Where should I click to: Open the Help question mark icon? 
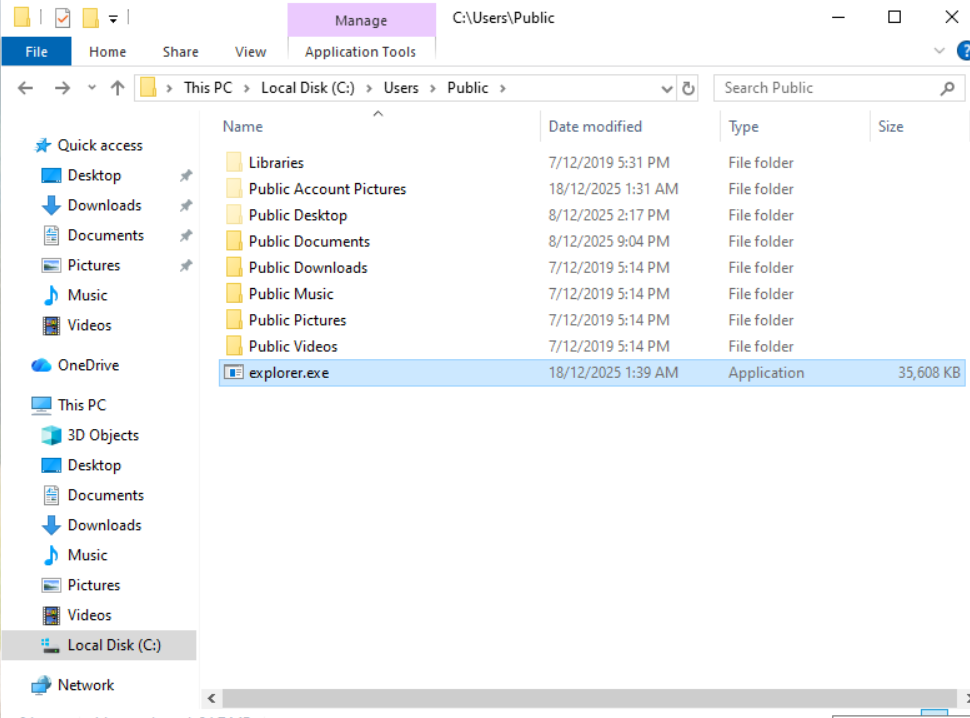962,51
